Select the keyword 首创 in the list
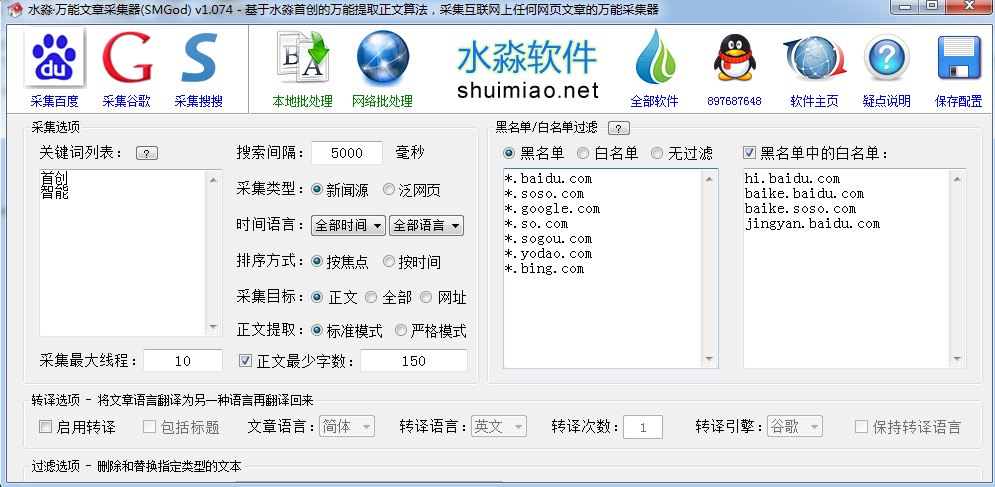The image size is (995, 487). click(x=54, y=178)
